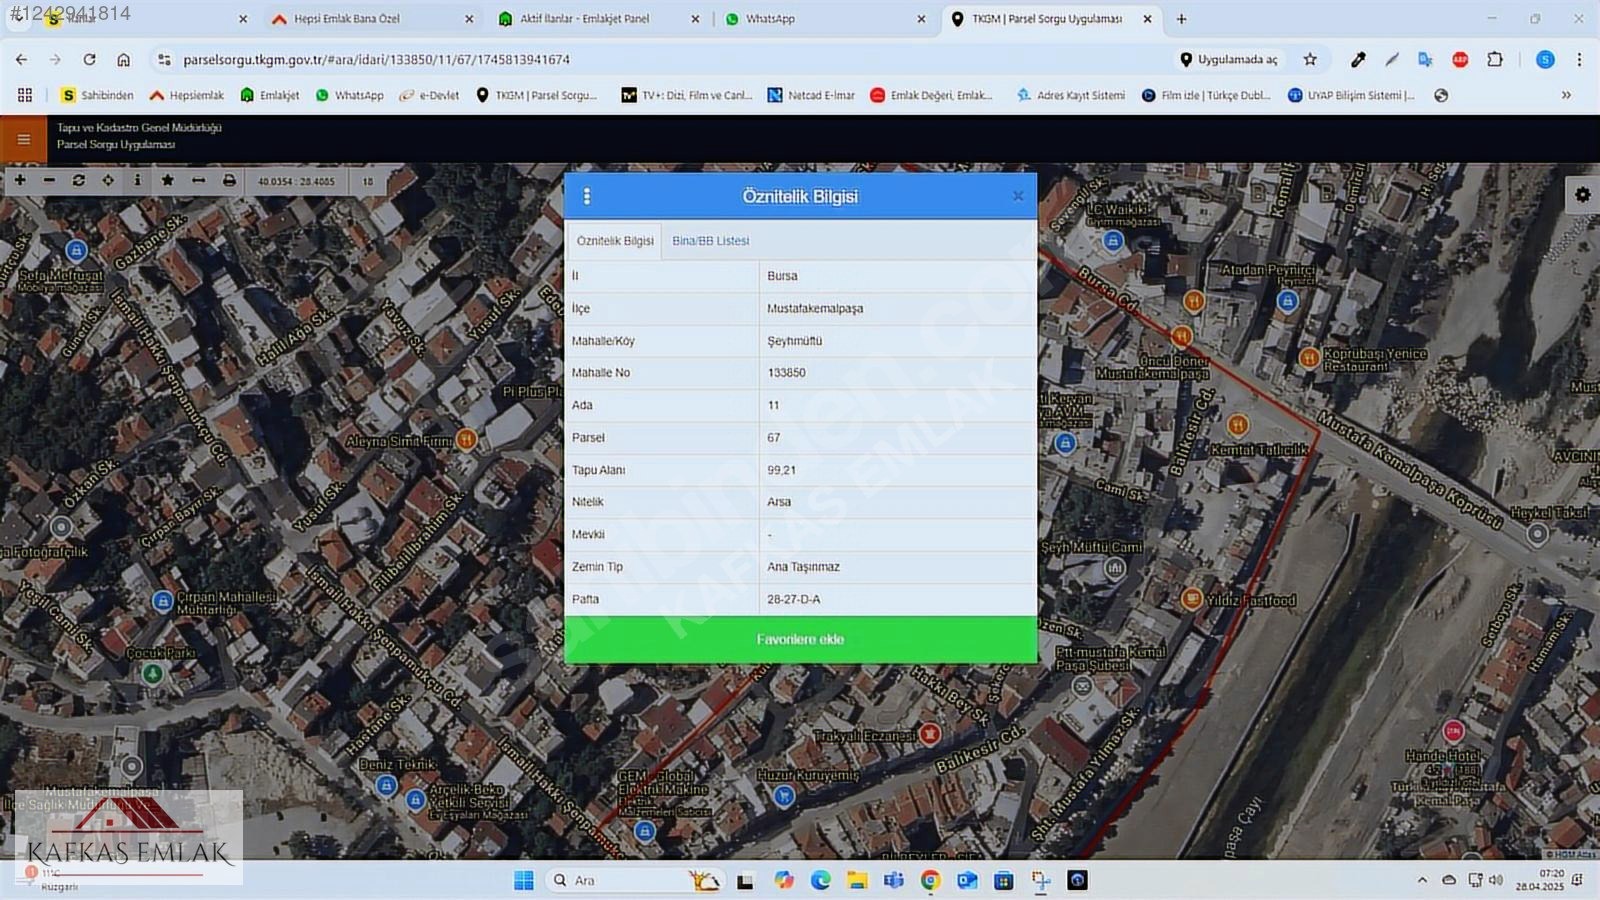Switch to Bina/BB Listesi tab
The image size is (1600, 900).
(x=710, y=241)
